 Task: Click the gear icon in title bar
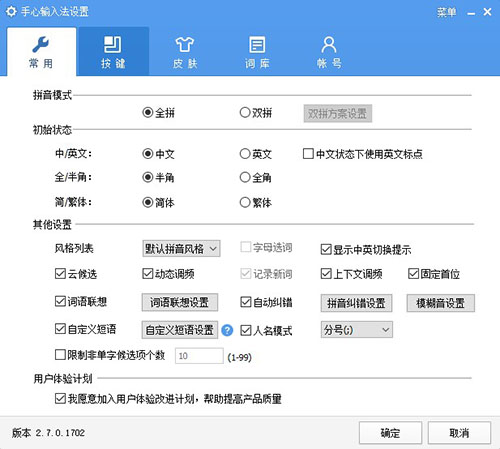11,12
